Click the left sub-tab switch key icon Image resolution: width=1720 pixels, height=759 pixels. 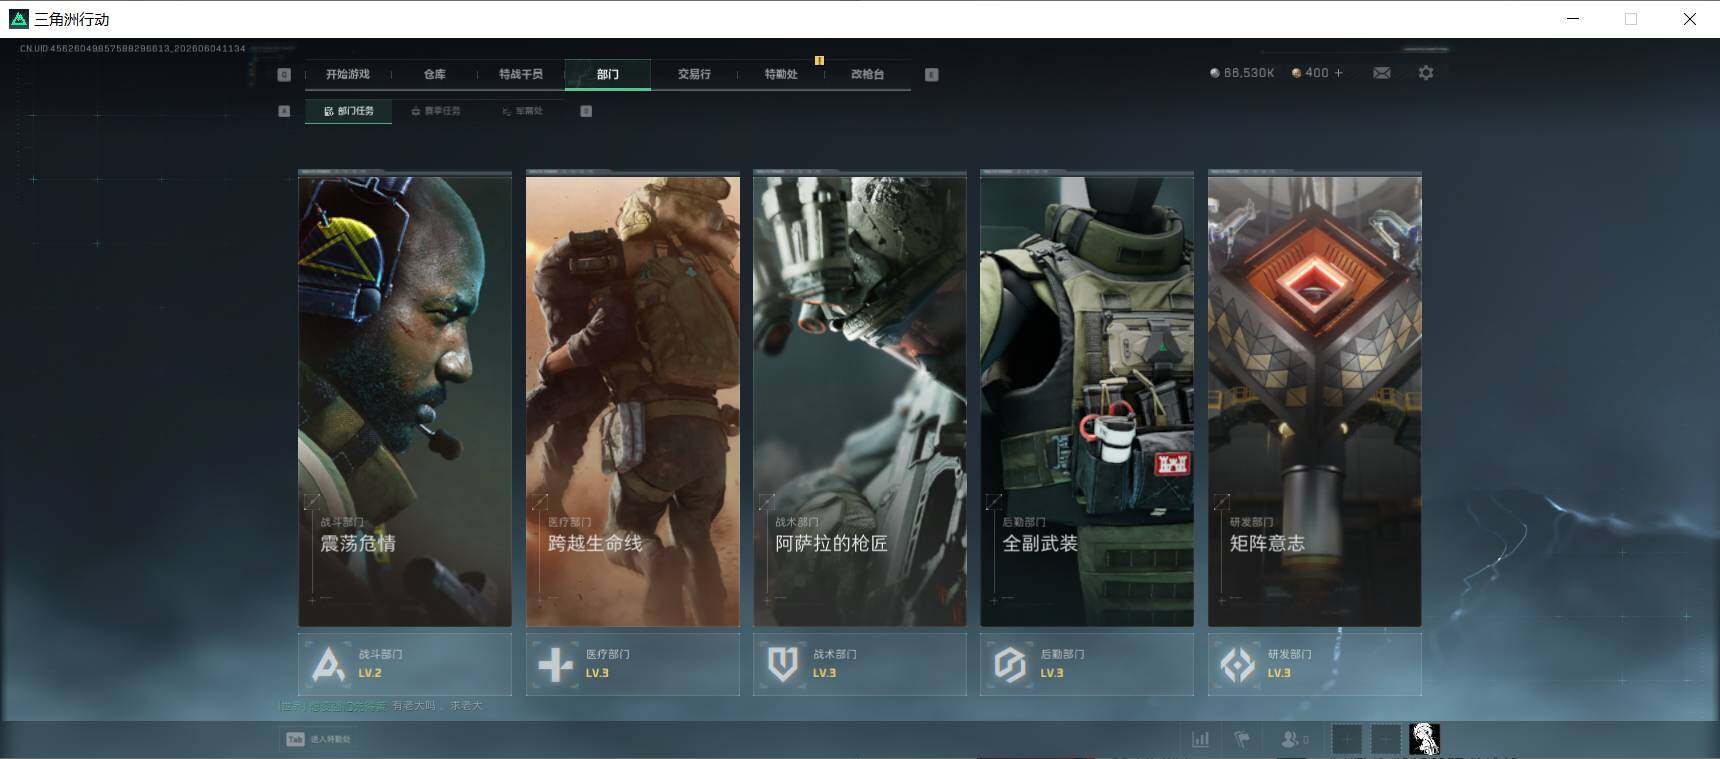pyautogui.click(x=284, y=111)
